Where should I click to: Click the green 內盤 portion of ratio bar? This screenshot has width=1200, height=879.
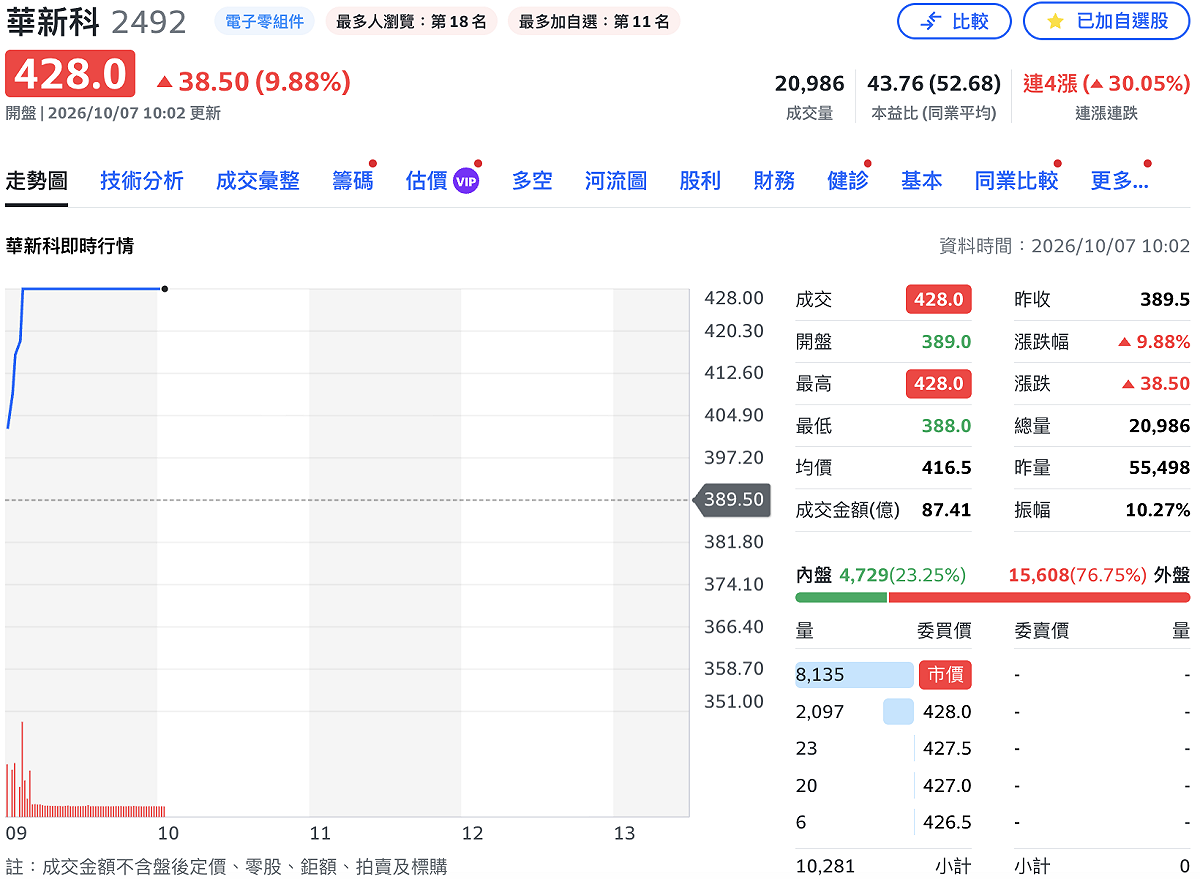[841, 597]
